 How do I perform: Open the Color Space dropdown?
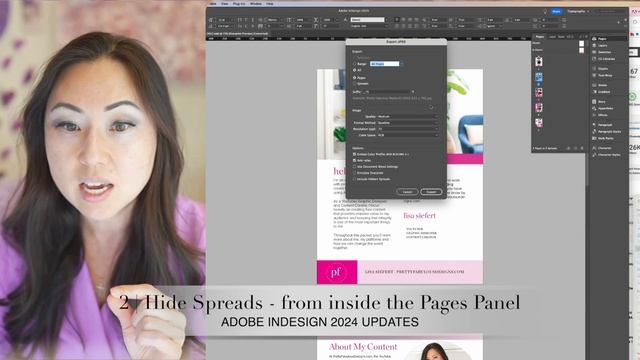click(407, 135)
